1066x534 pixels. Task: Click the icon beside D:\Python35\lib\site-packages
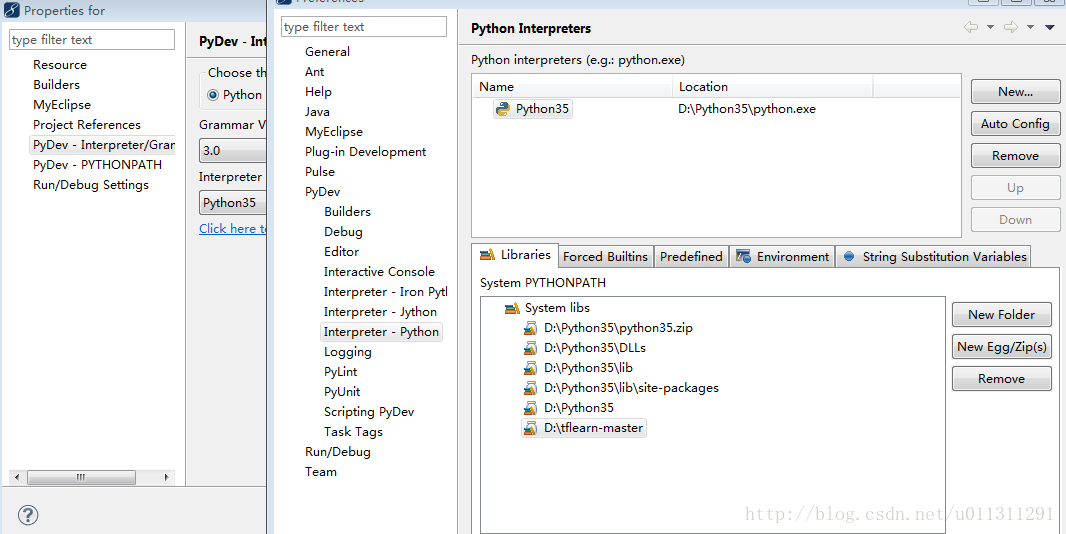[x=530, y=388]
